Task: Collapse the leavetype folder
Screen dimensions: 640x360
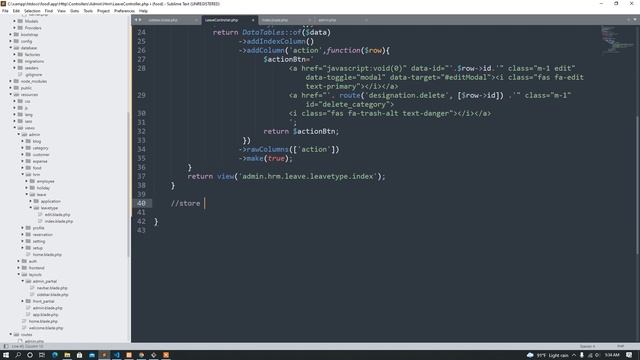Action: 31,208
